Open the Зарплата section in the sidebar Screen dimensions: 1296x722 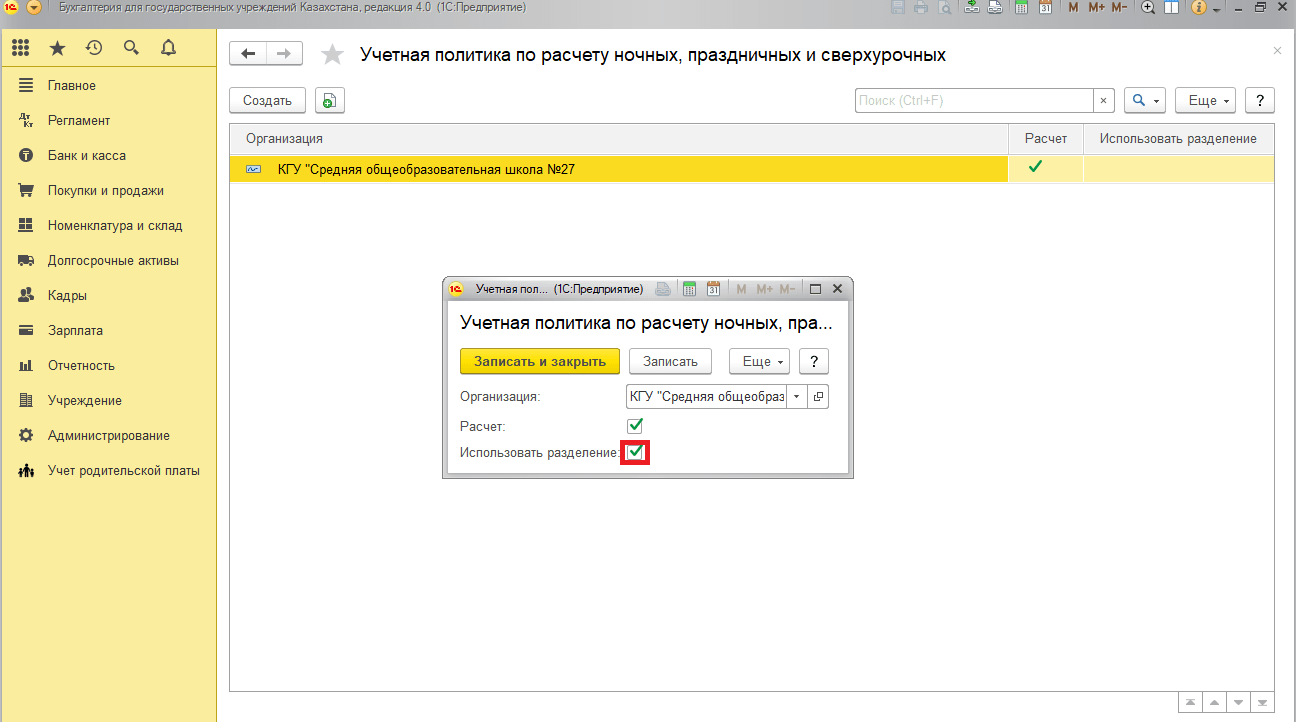pyautogui.click(x=75, y=330)
